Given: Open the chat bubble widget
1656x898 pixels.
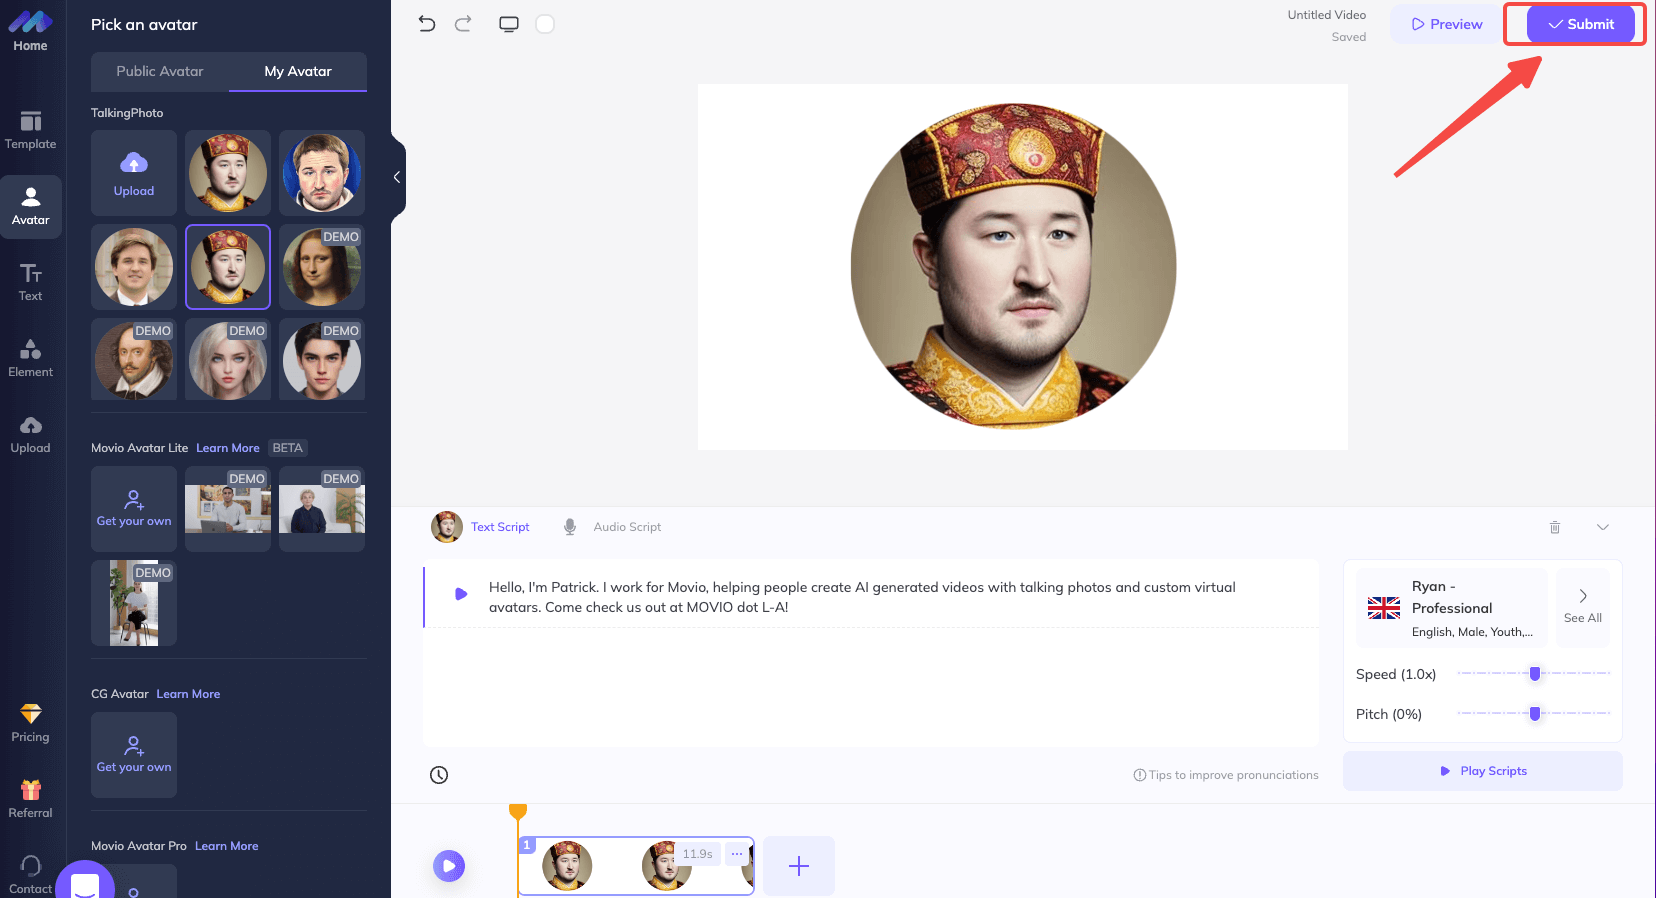Looking at the screenshot, I should pos(85,882).
